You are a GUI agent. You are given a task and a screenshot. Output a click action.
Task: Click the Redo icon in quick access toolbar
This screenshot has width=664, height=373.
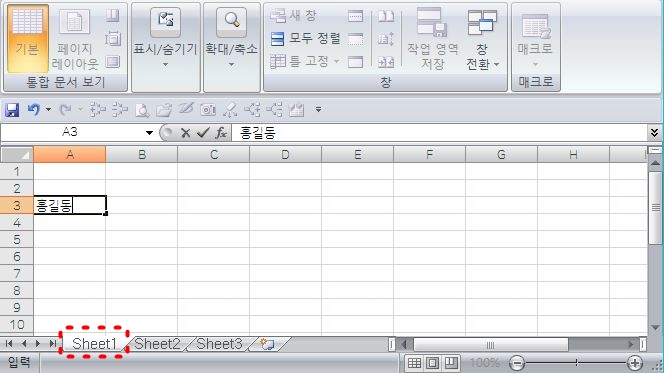[x=66, y=110]
